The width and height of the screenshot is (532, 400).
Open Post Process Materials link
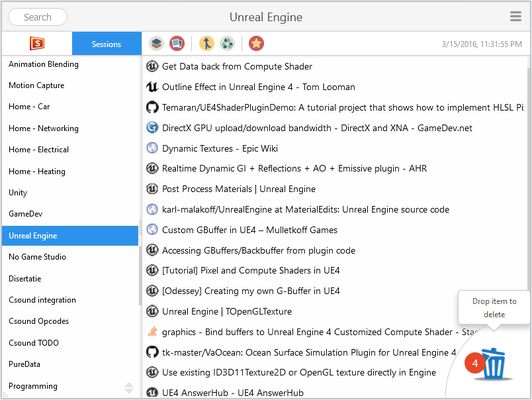(x=239, y=189)
